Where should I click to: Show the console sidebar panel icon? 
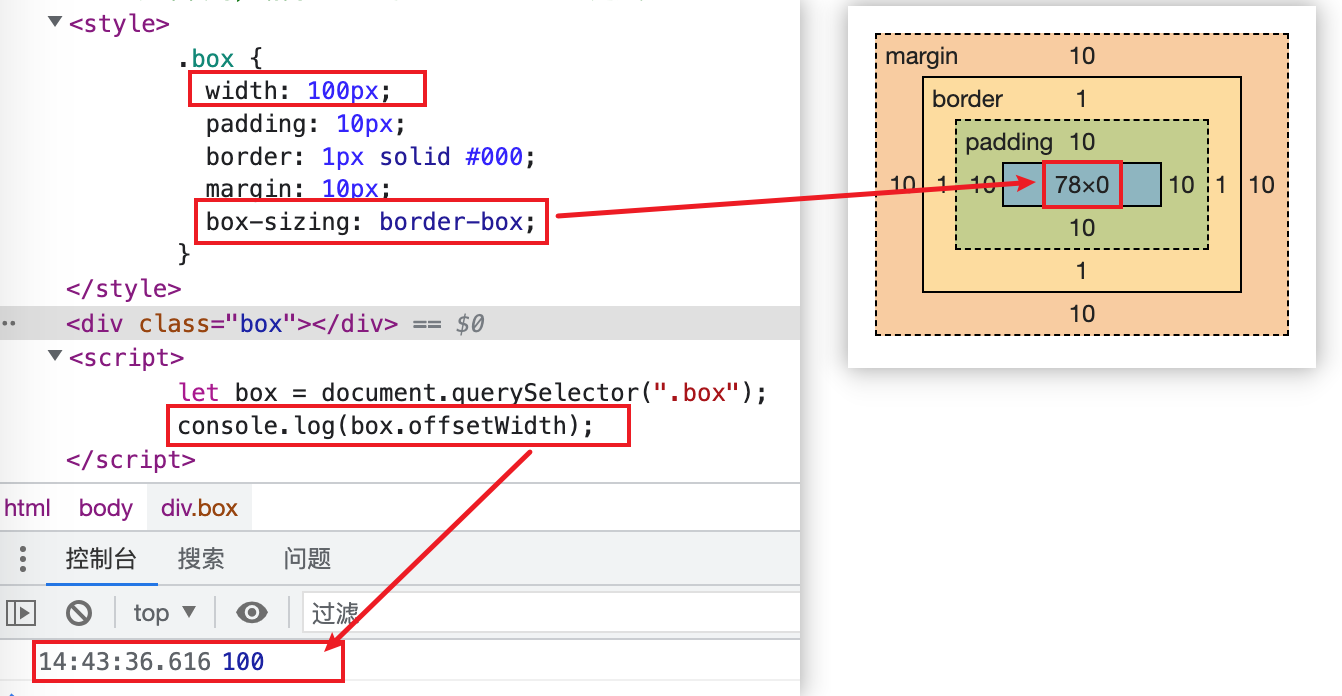tap(21, 612)
